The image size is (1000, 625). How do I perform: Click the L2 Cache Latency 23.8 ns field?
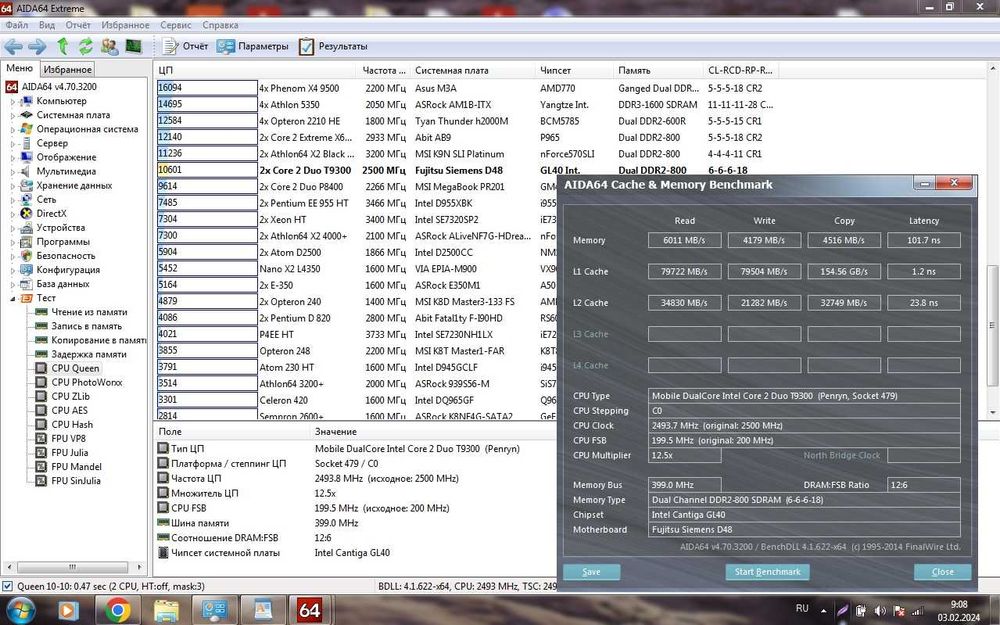click(923, 303)
